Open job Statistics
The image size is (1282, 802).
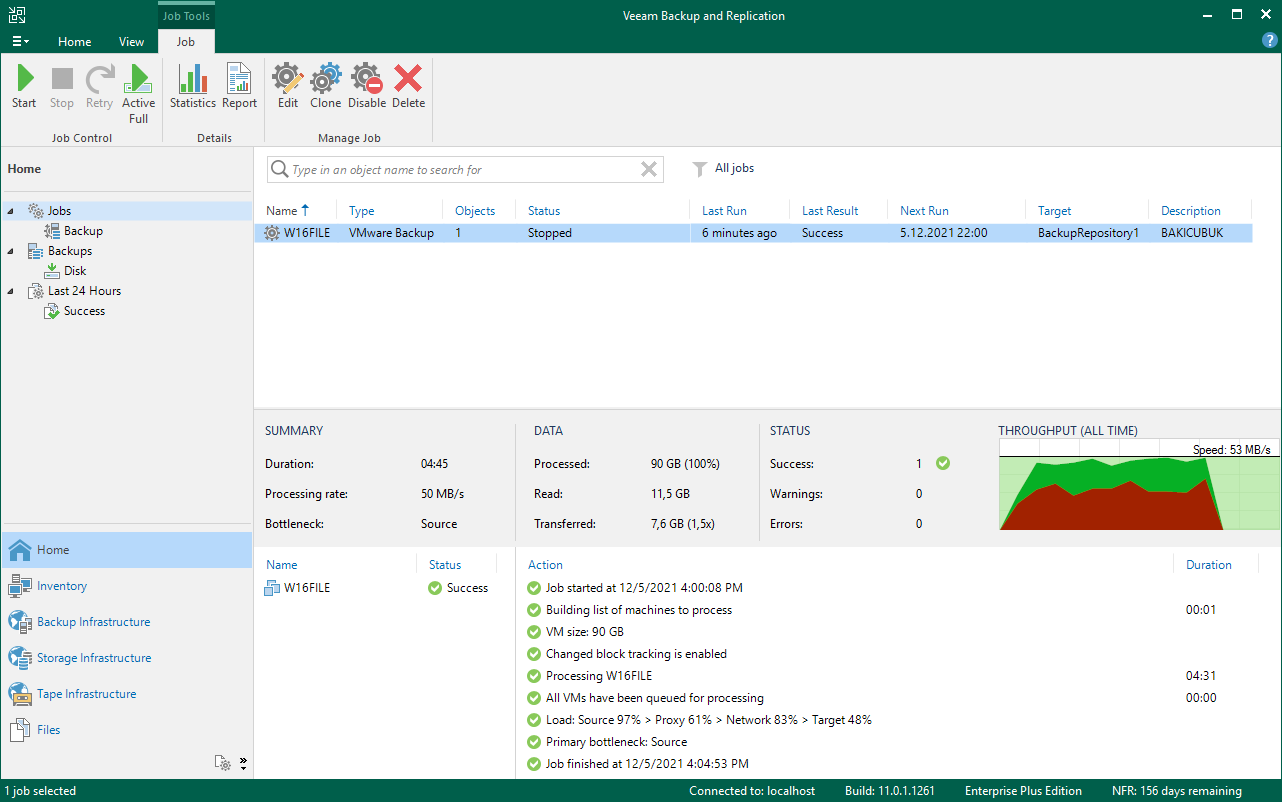[192, 87]
